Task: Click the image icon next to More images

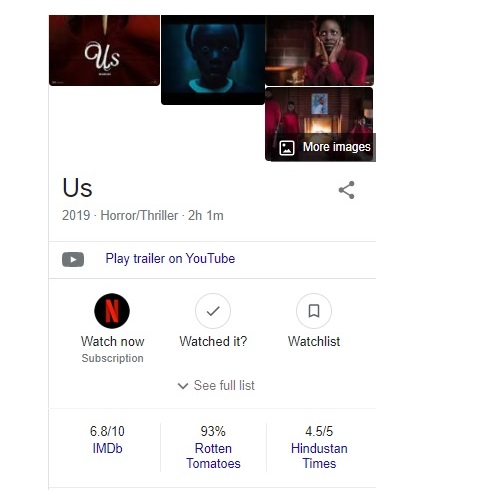Action: [x=287, y=148]
